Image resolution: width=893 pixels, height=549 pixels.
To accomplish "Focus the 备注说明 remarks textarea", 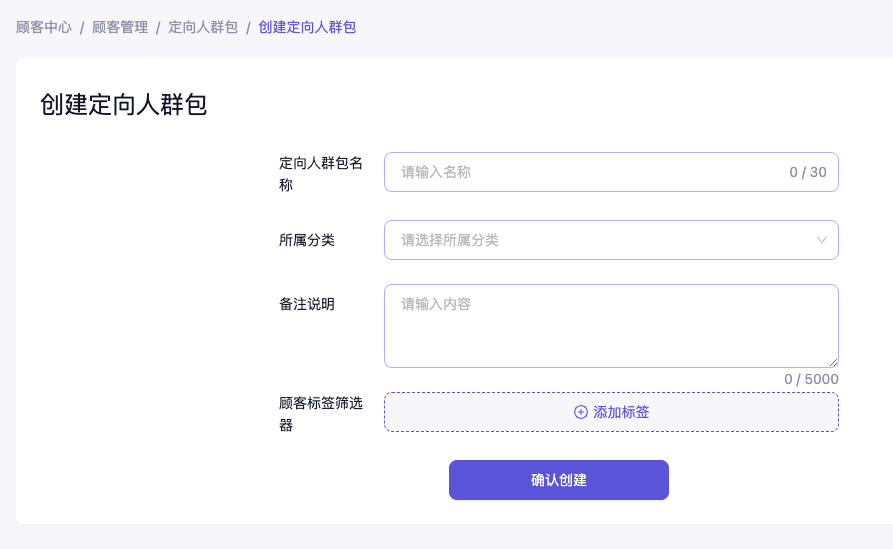I will pos(610,326).
